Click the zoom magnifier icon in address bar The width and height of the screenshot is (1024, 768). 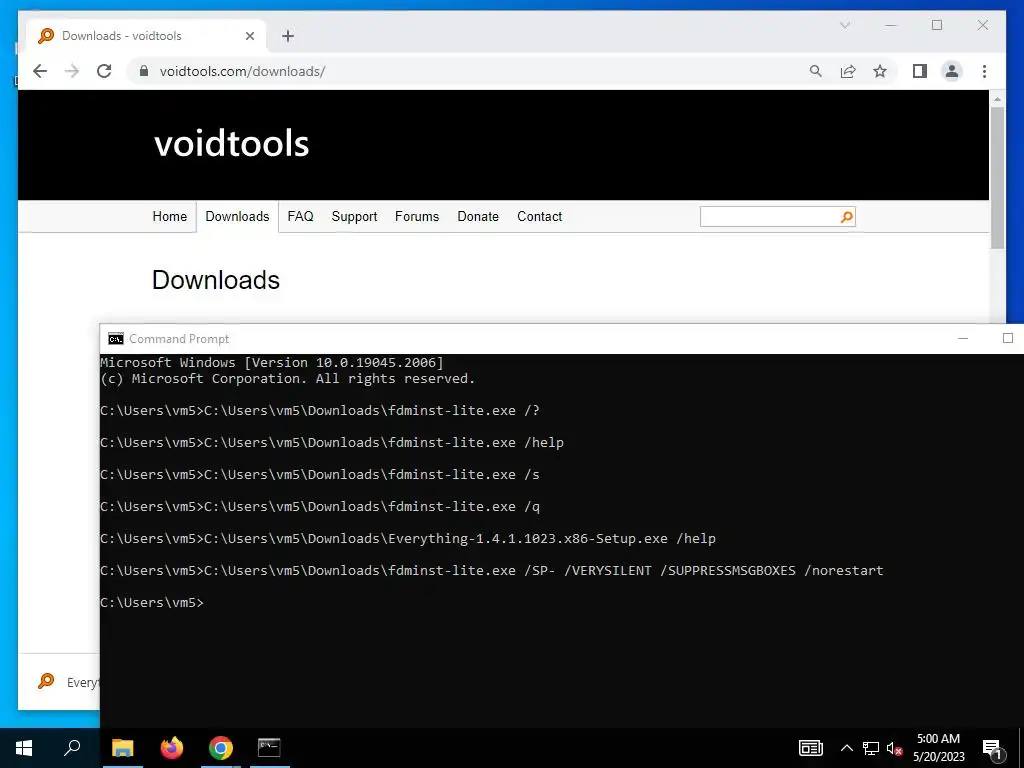pos(816,71)
